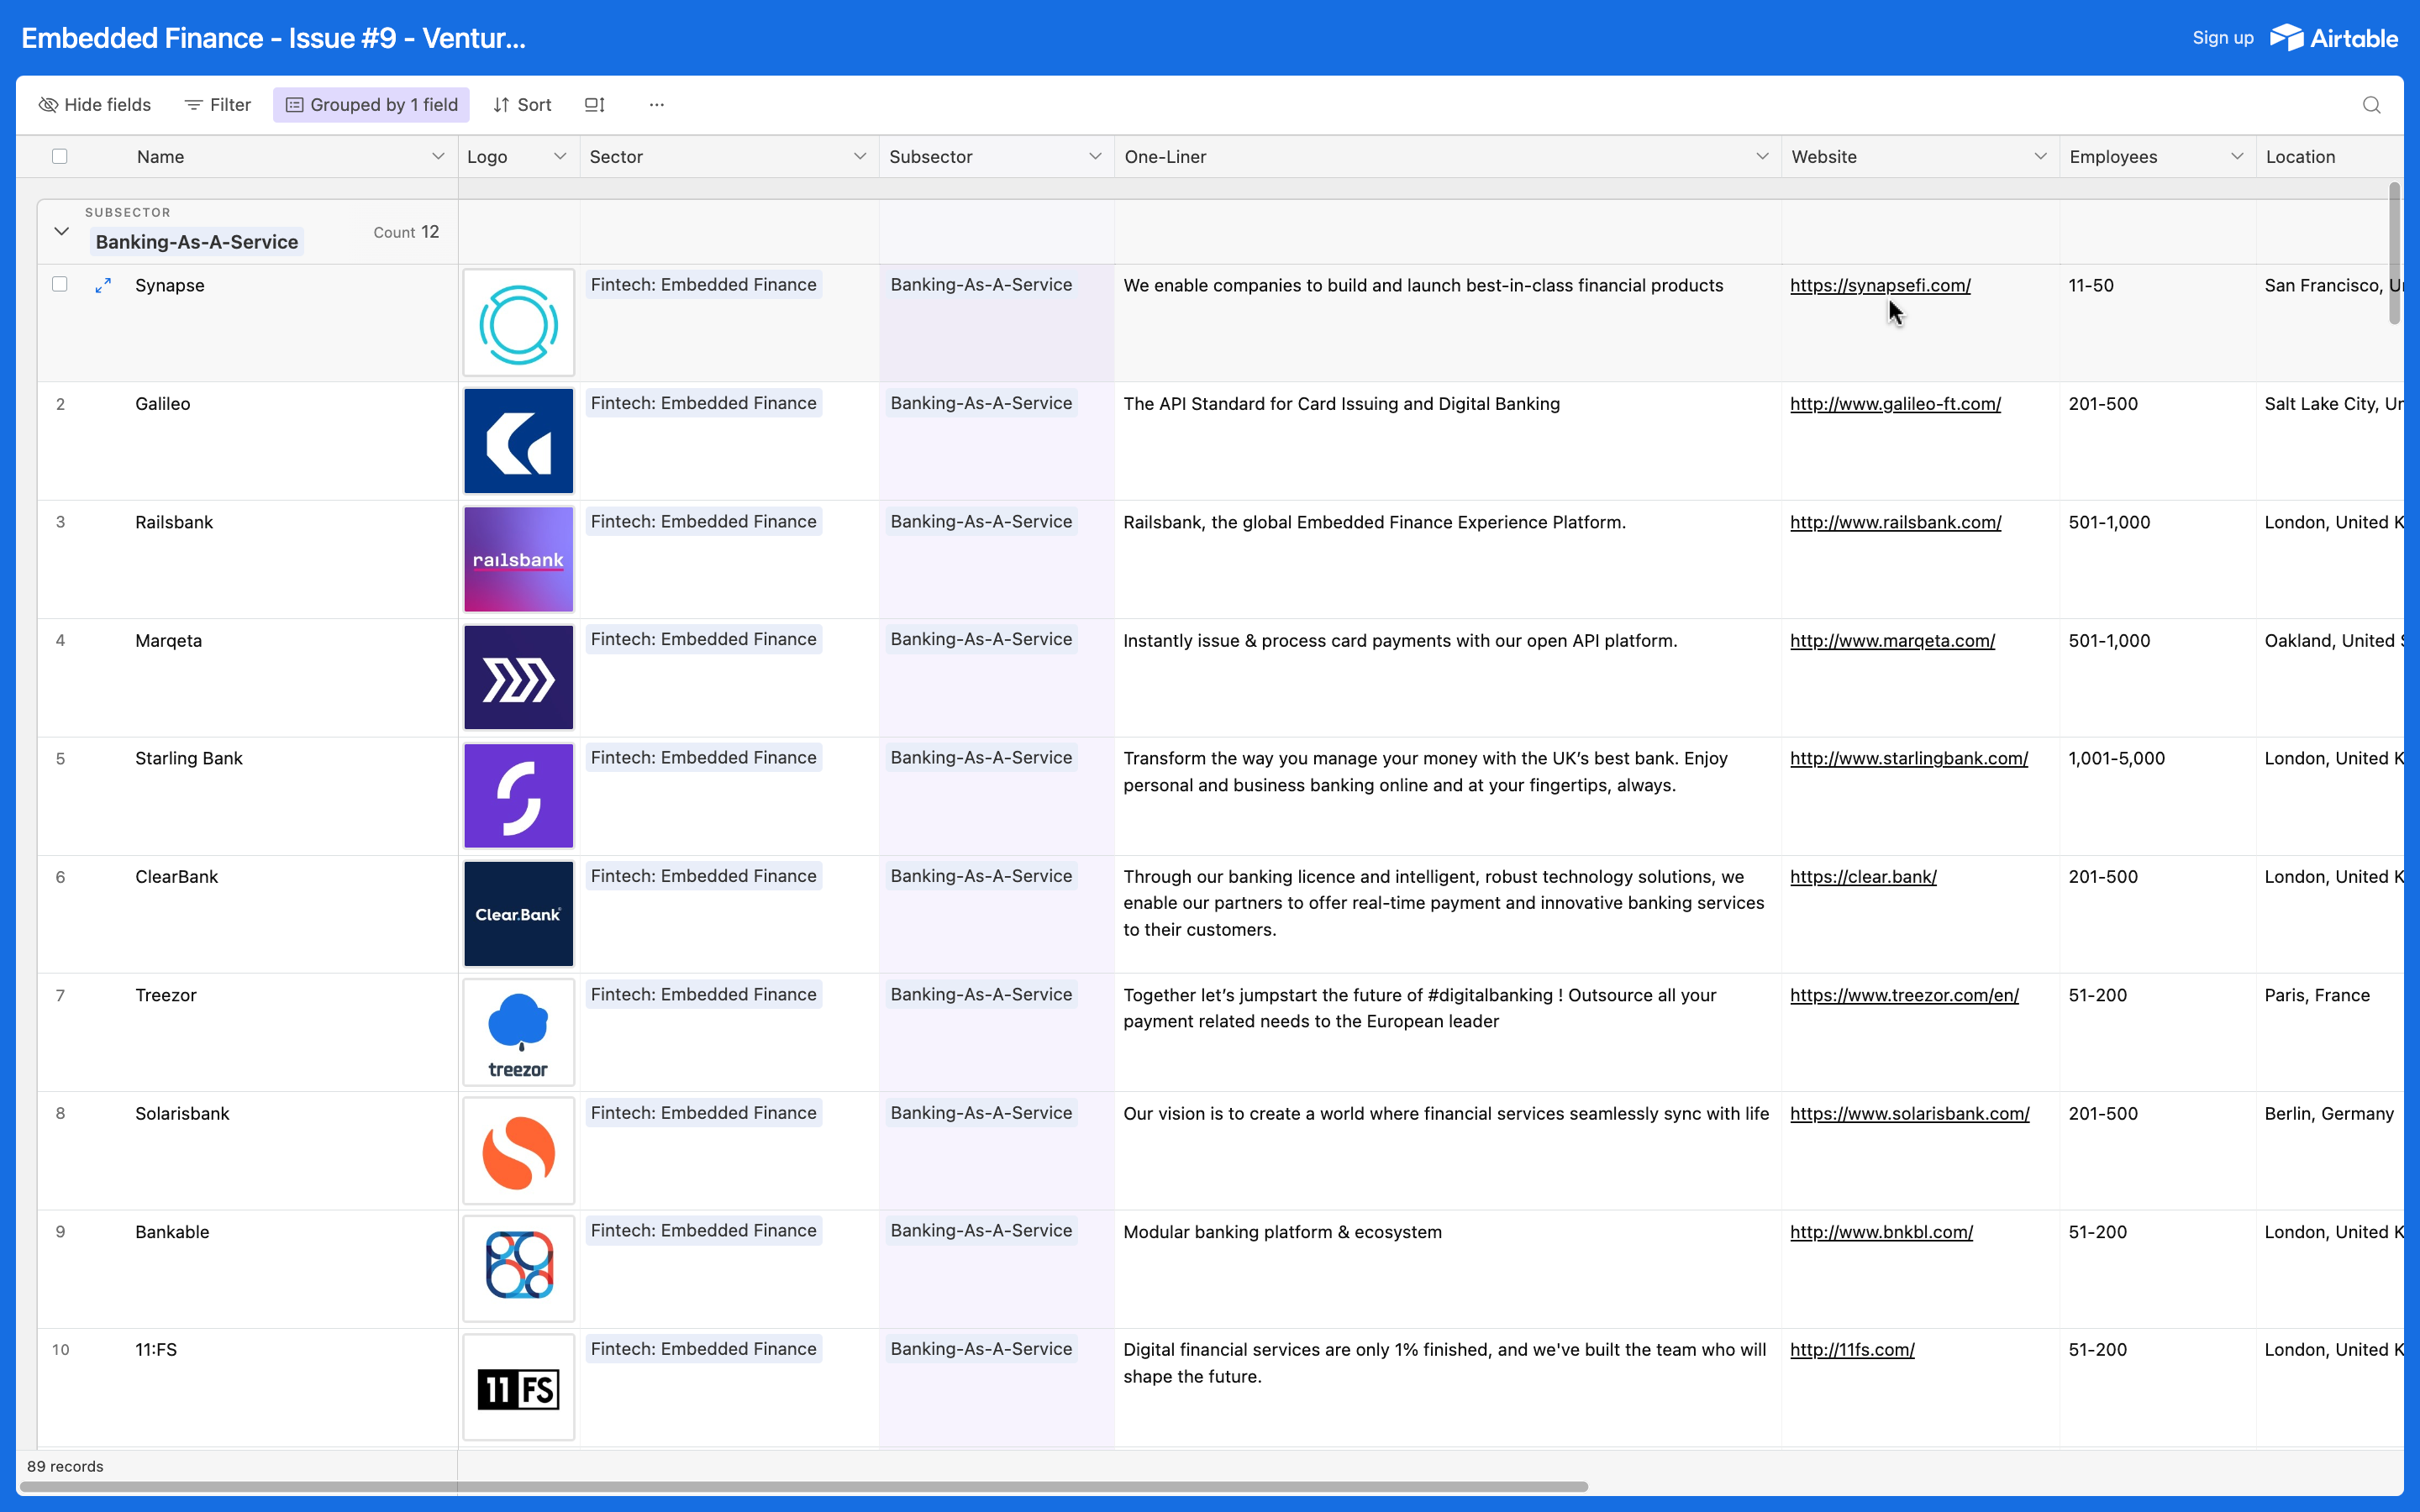The height and width of the screenshot is (1512, 2420).
Task: Open the Filter menu
Action: click(x=218, y=105)
